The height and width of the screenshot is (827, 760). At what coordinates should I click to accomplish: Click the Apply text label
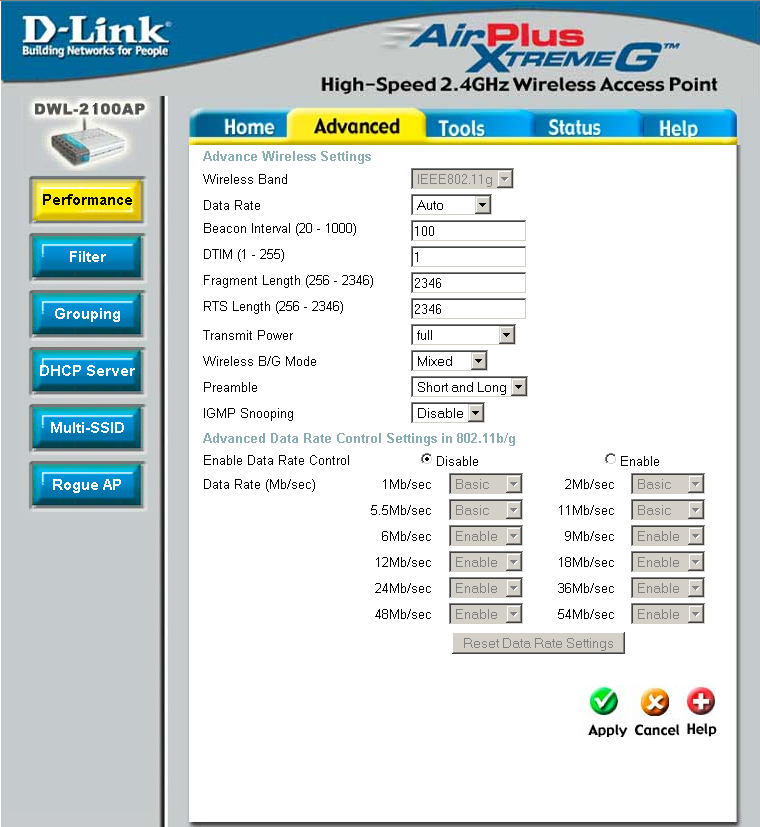click(607, 730)
